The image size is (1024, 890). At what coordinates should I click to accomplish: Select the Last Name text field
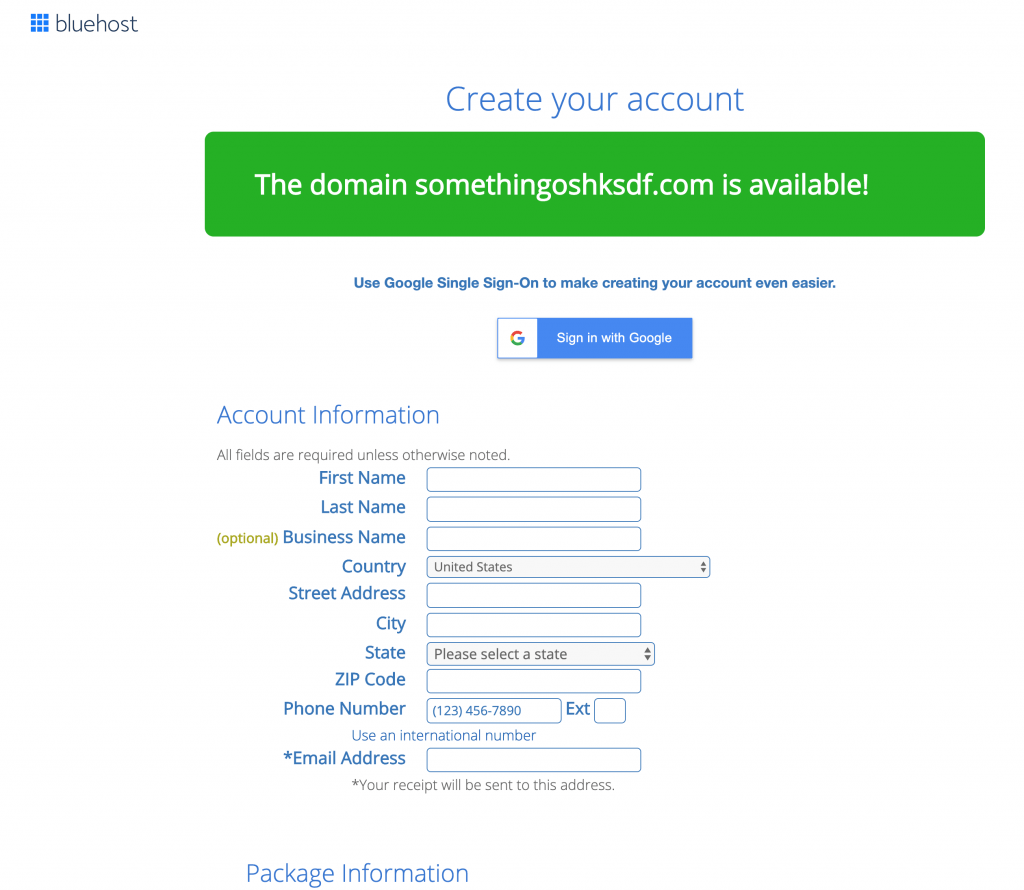(x=534, y=509)
